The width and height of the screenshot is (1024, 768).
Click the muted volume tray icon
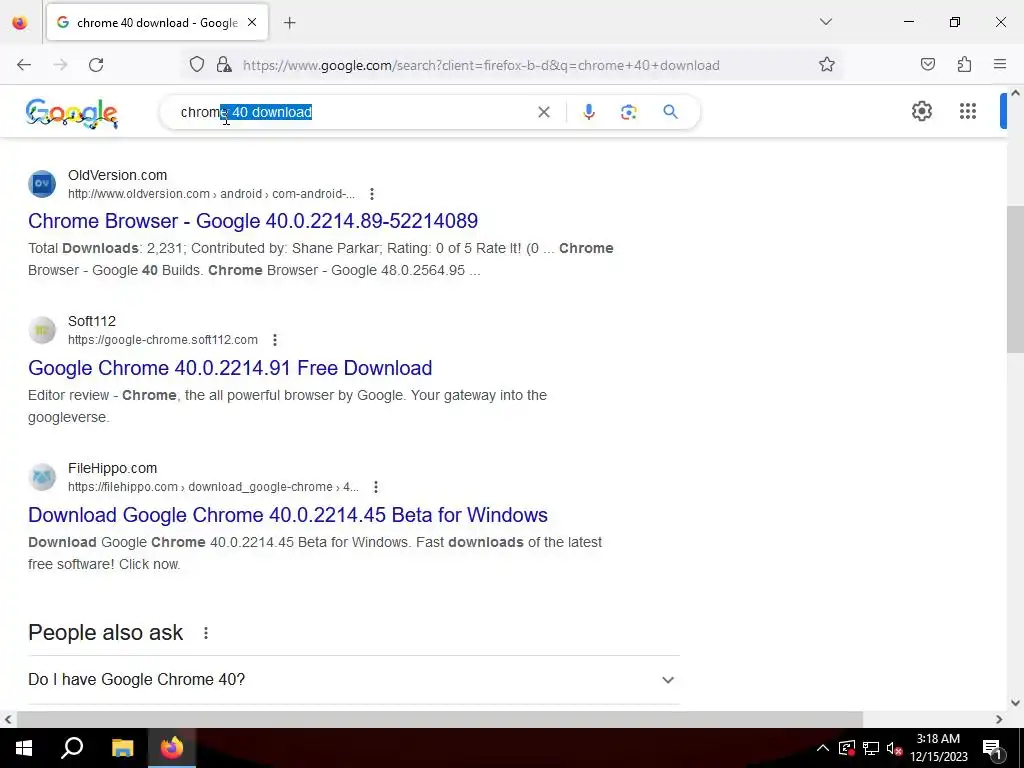[x=894, y=748]
